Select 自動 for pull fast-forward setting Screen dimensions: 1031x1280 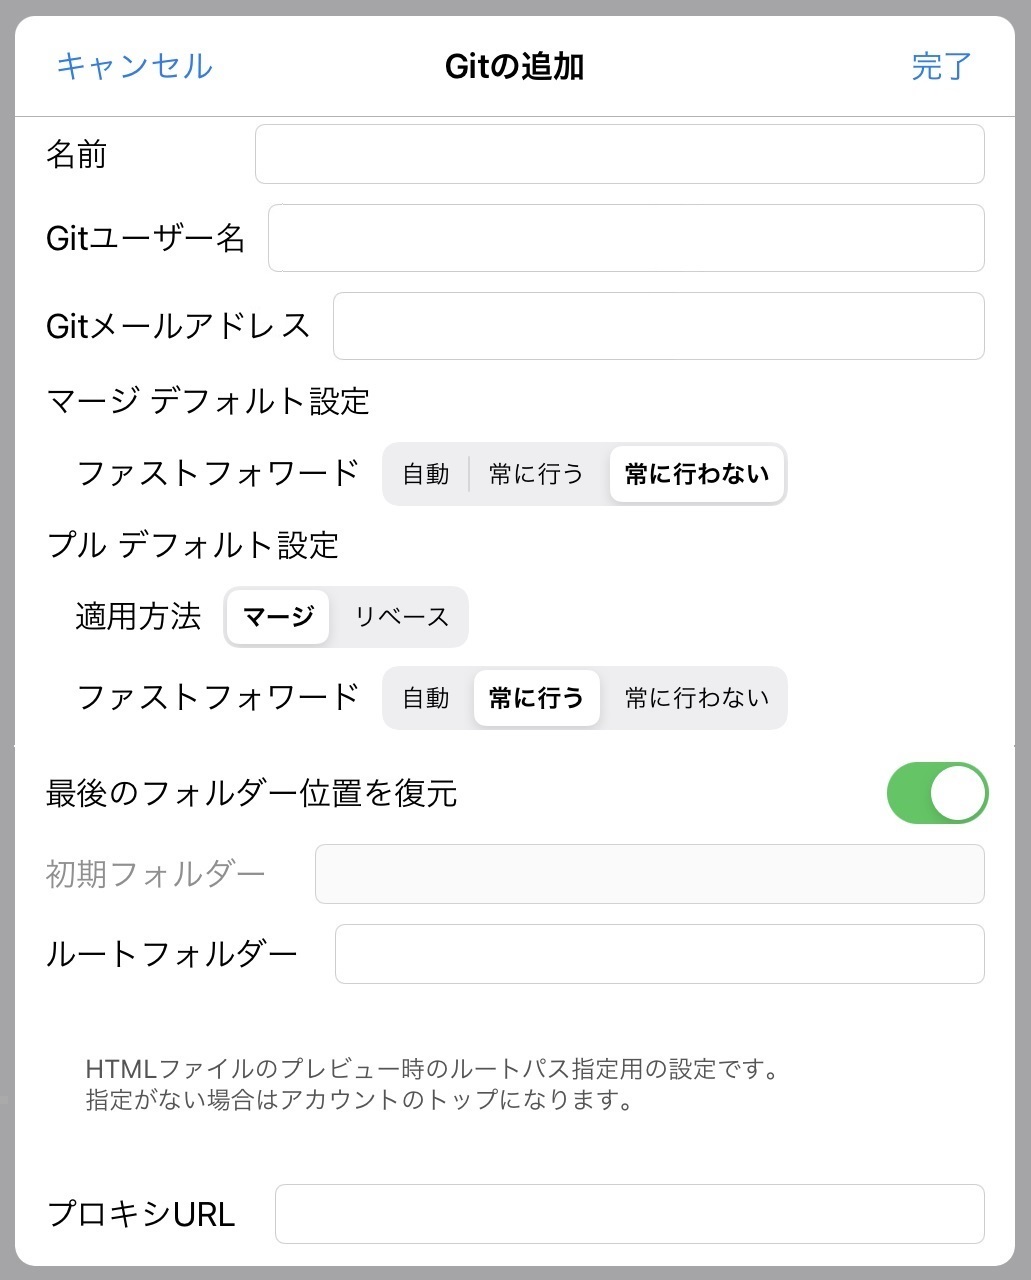click(427, 698)
